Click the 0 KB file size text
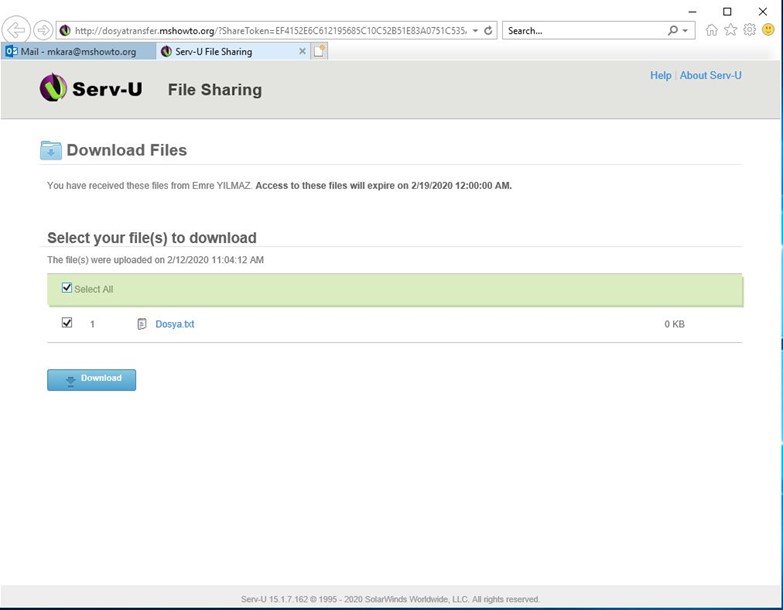 (674, 324)
